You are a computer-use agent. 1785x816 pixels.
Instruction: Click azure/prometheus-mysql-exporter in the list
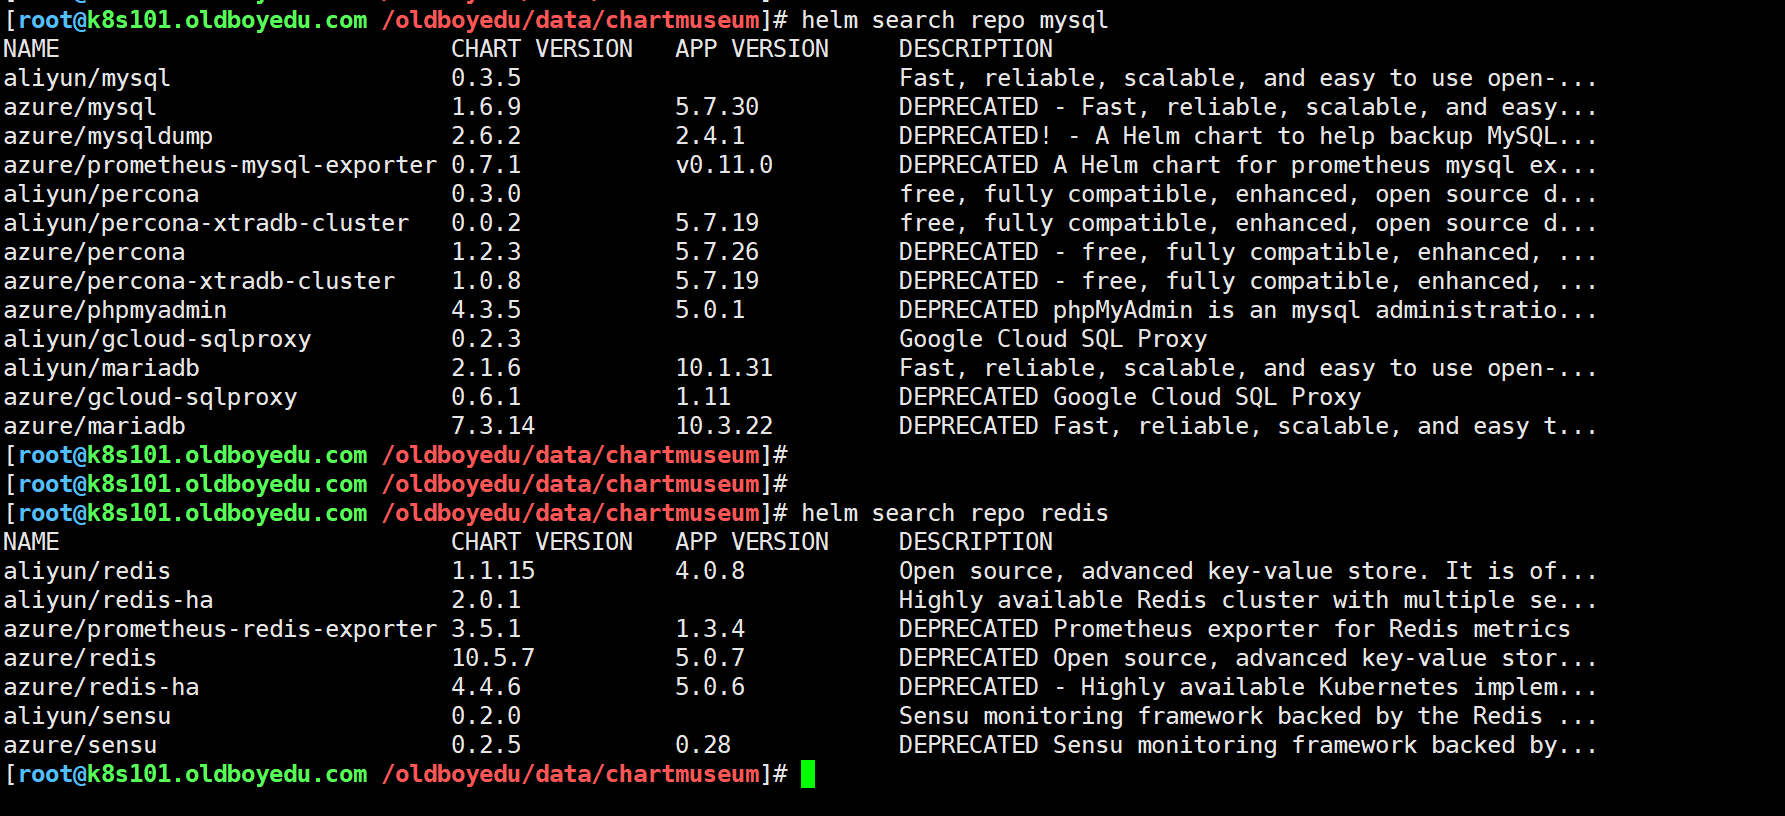220,165
